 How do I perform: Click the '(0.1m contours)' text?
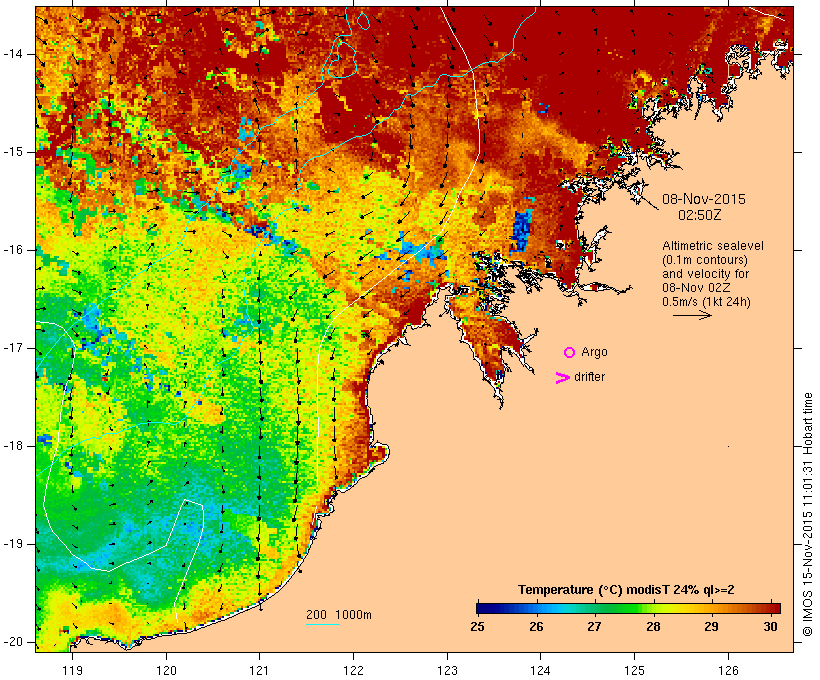705,260
